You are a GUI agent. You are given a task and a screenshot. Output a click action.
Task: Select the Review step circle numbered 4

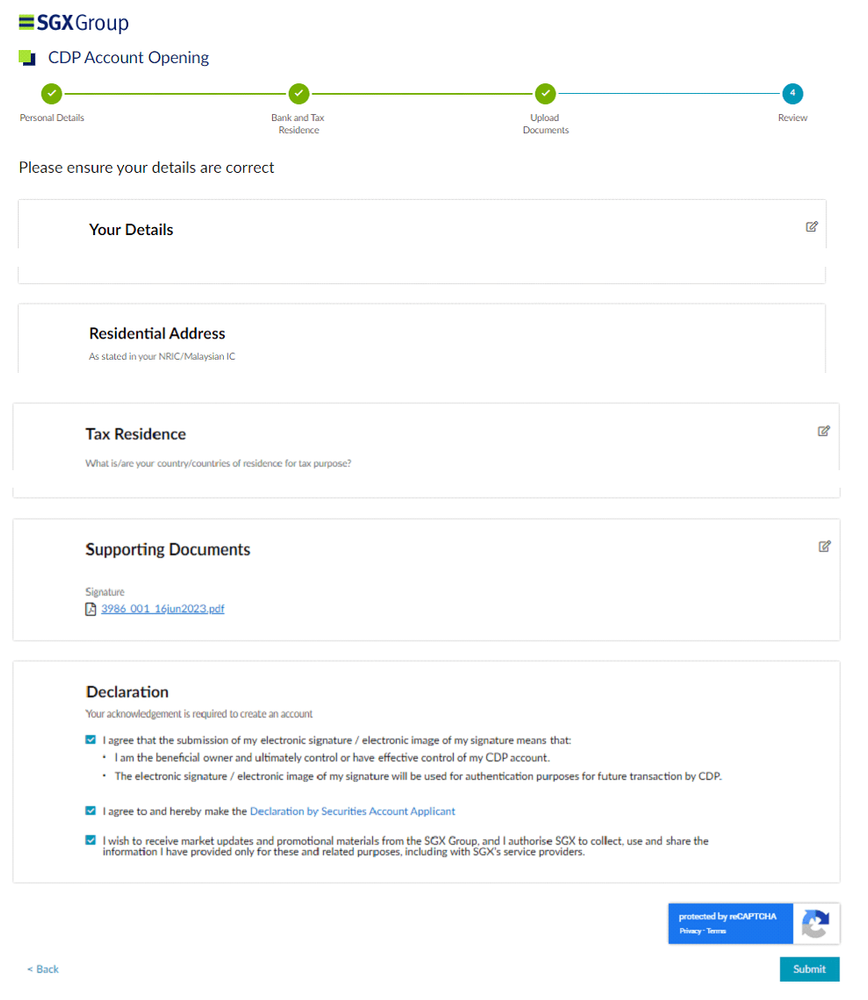tap(792, 93)
